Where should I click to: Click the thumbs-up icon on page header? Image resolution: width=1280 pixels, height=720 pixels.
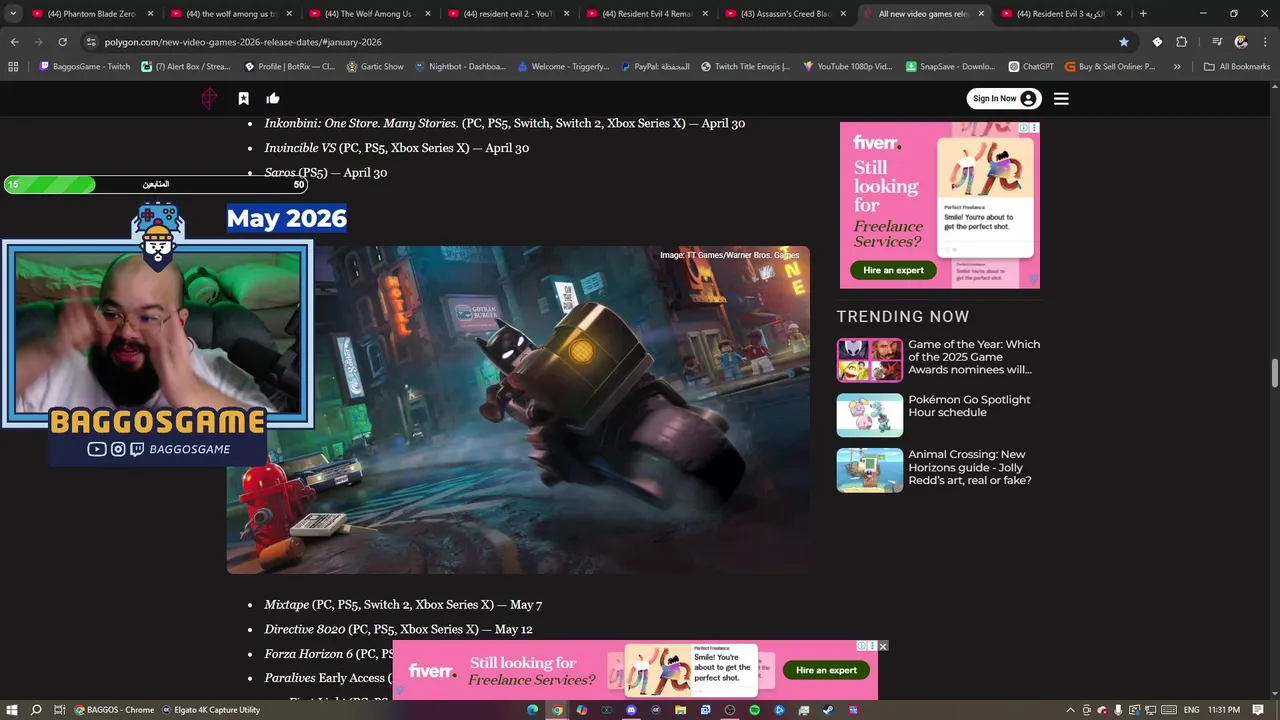point(273,98)
